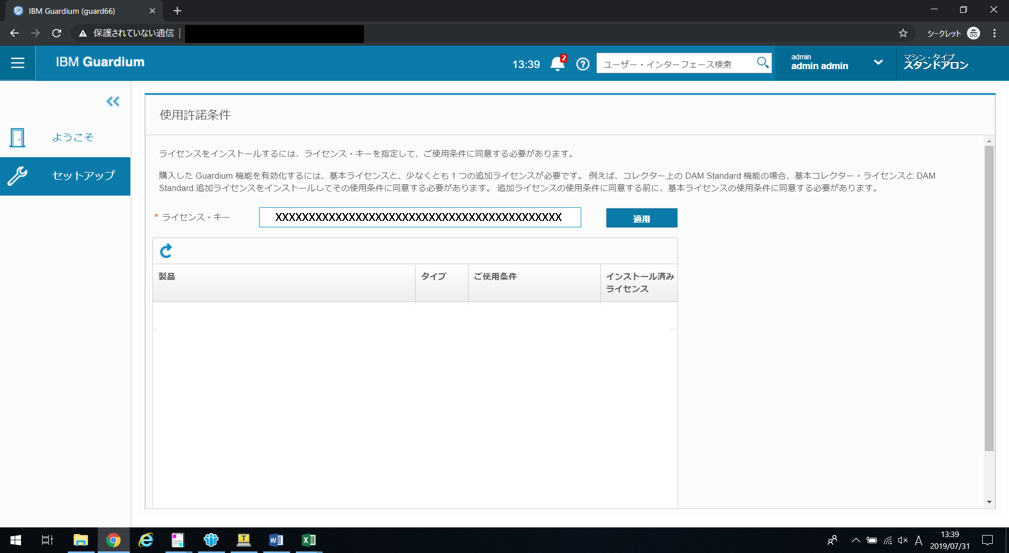Open Word from the taskbar
Image resolution: width=1009 pixels, height=553 pixels.
coord(276,540)
